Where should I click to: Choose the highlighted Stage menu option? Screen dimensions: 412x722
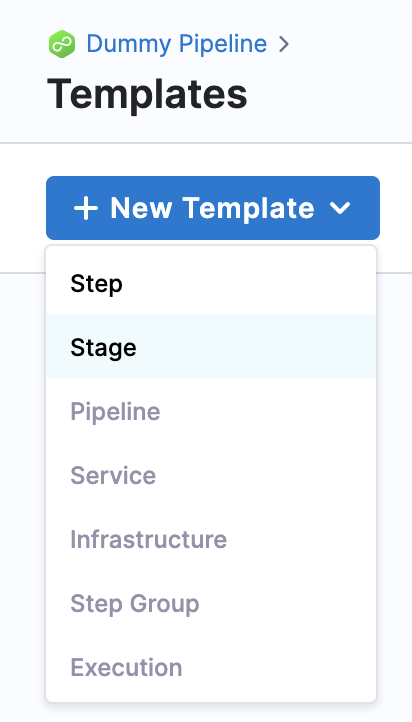point(211,346)
